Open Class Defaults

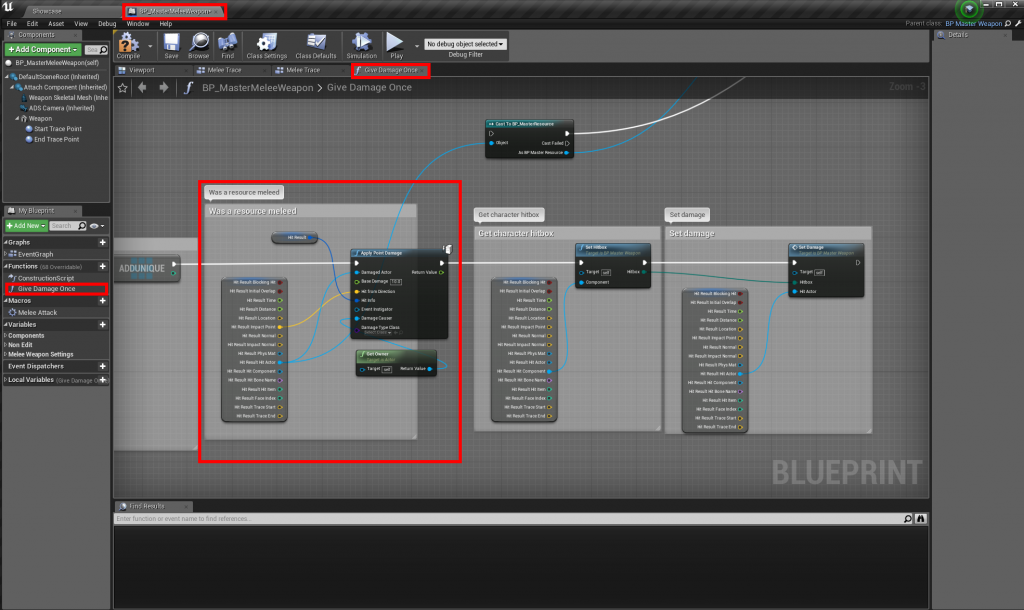(x=316, y=46)
